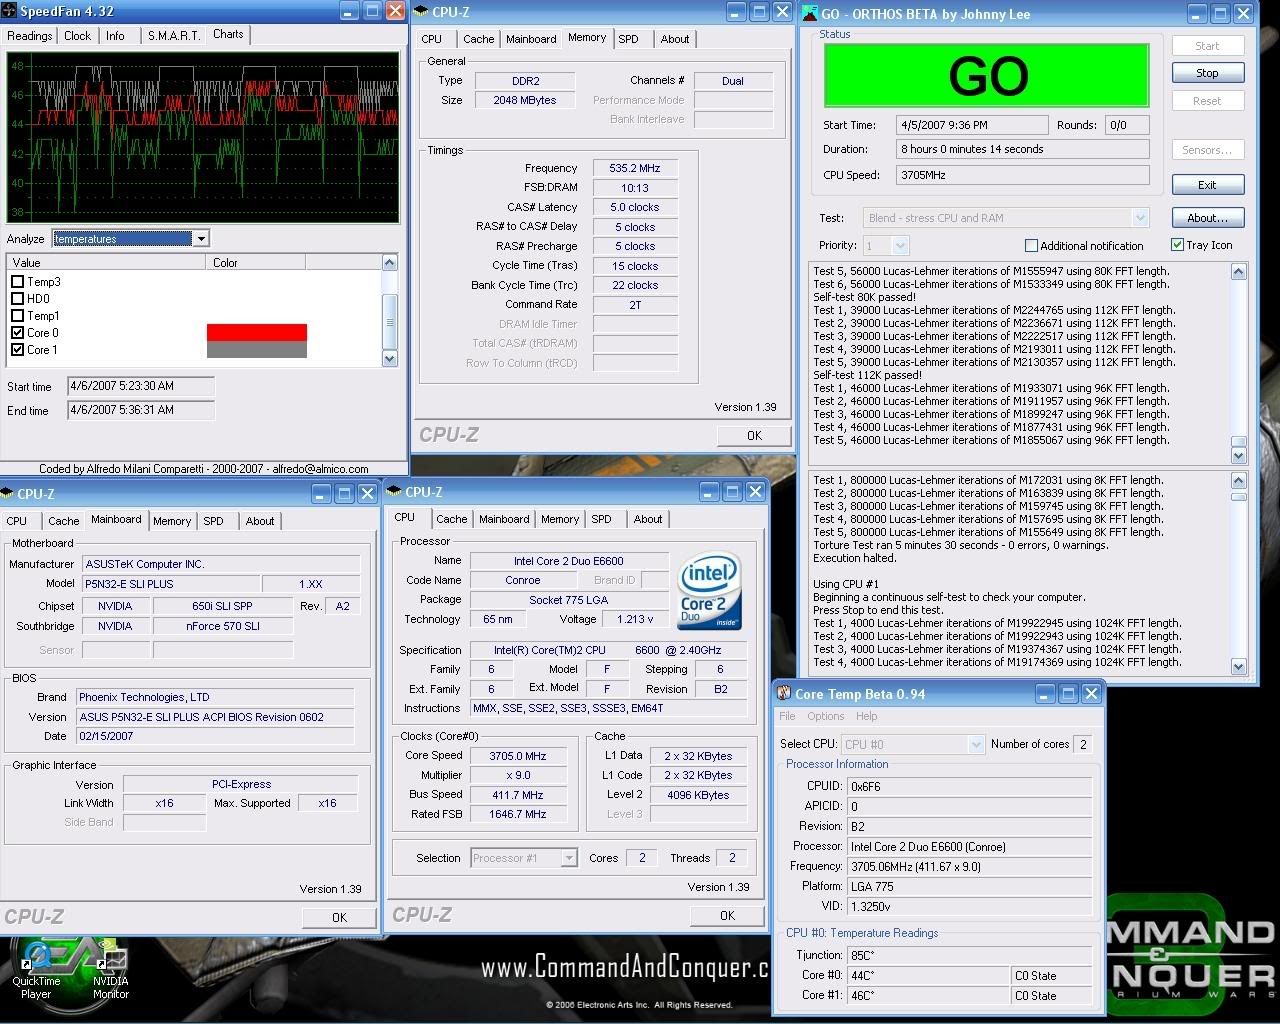Close the Core Temp window
This screenshot has width=1280, height=1024.
1091,694
